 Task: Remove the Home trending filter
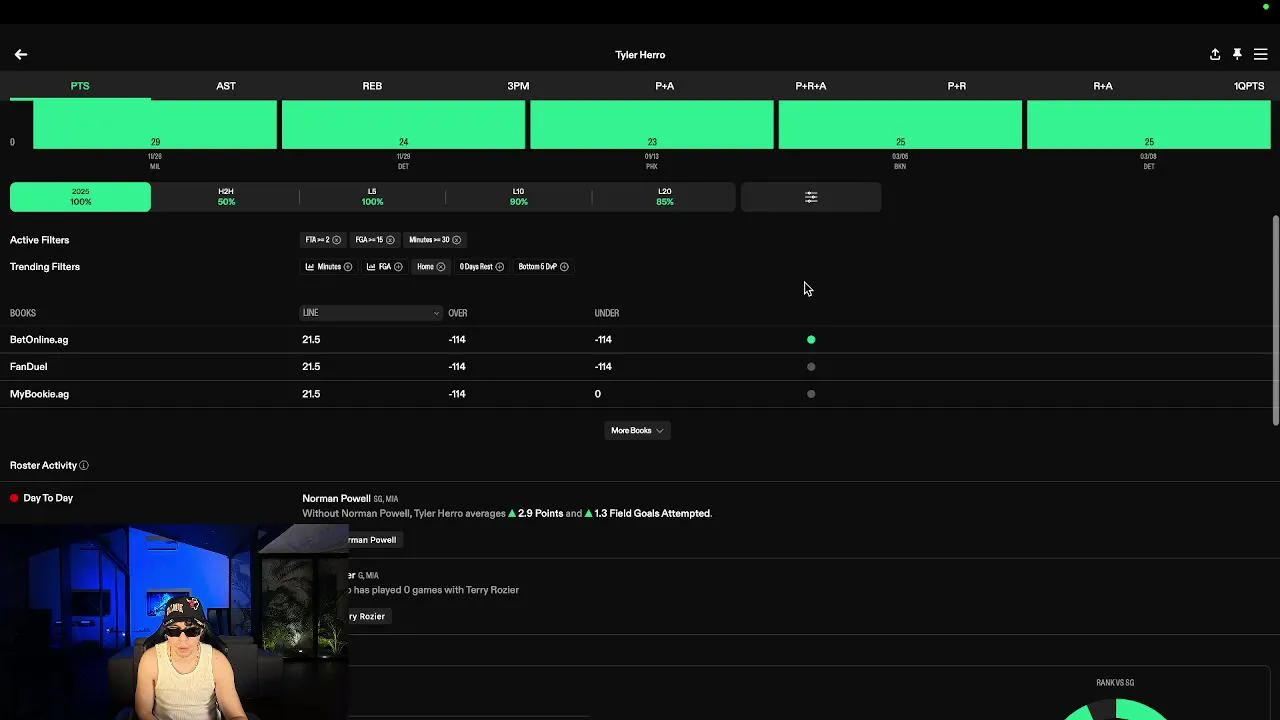pos(441,267)
